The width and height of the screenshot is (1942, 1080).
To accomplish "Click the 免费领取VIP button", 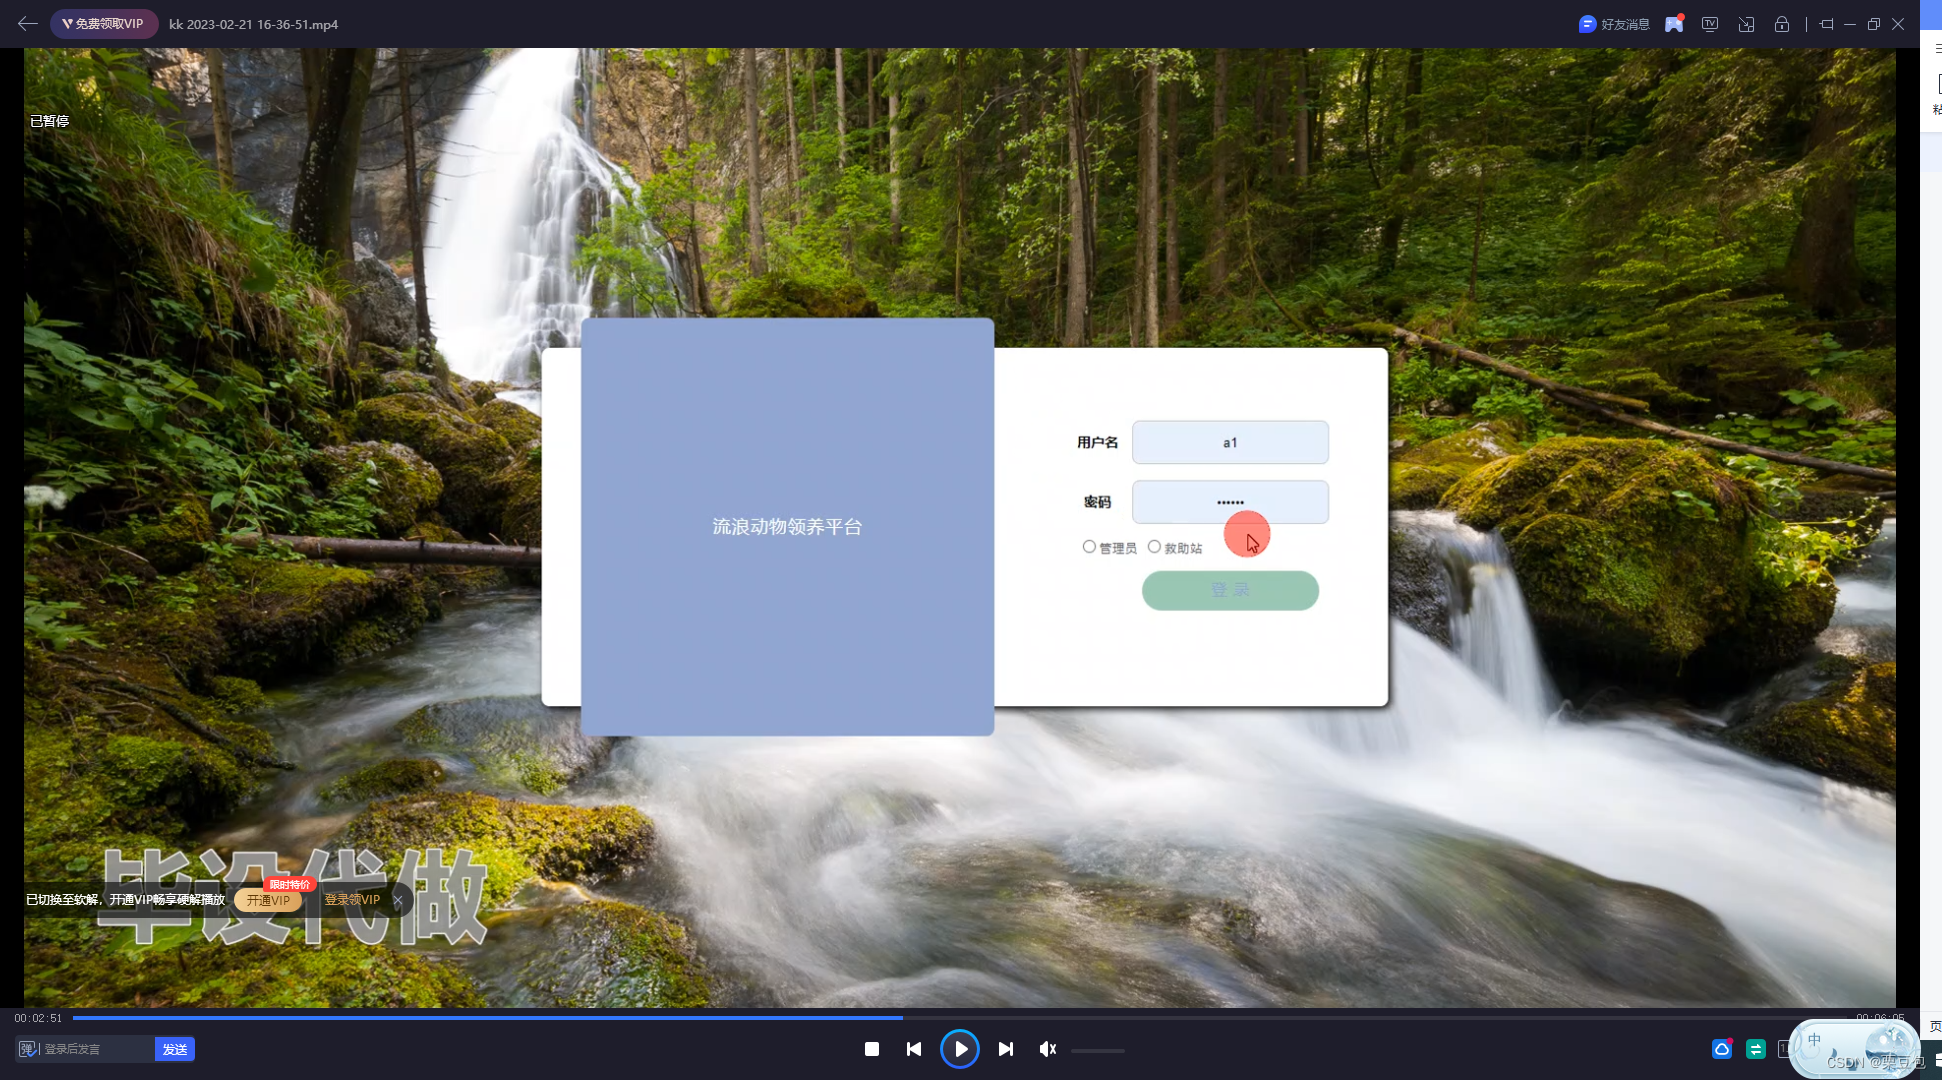I will (x=104, y=24).
